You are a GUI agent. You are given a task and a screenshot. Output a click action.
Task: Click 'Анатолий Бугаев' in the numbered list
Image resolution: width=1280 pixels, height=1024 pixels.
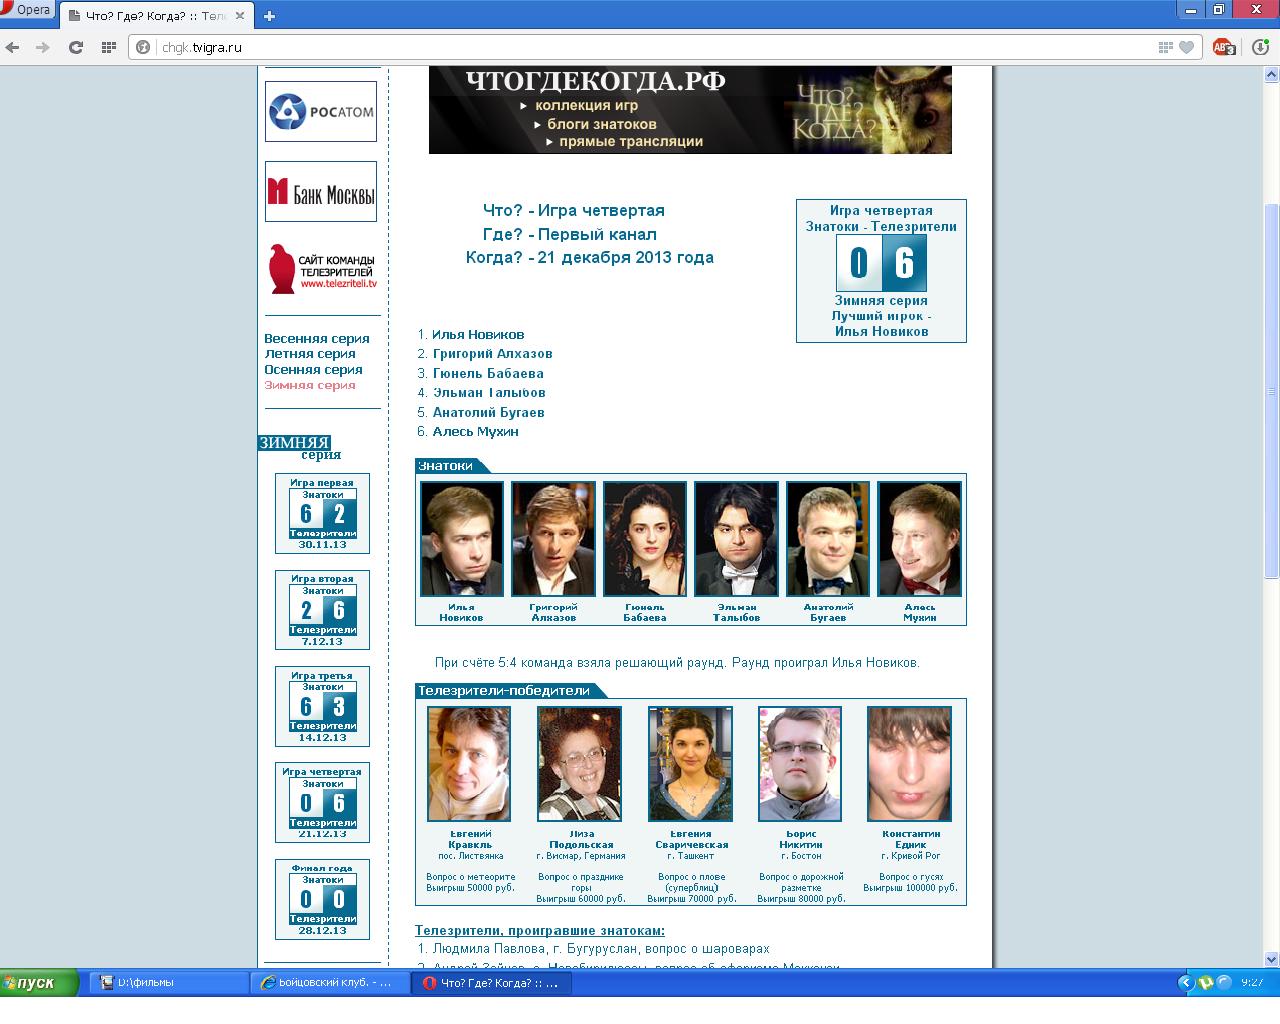[x=488, y=412]
